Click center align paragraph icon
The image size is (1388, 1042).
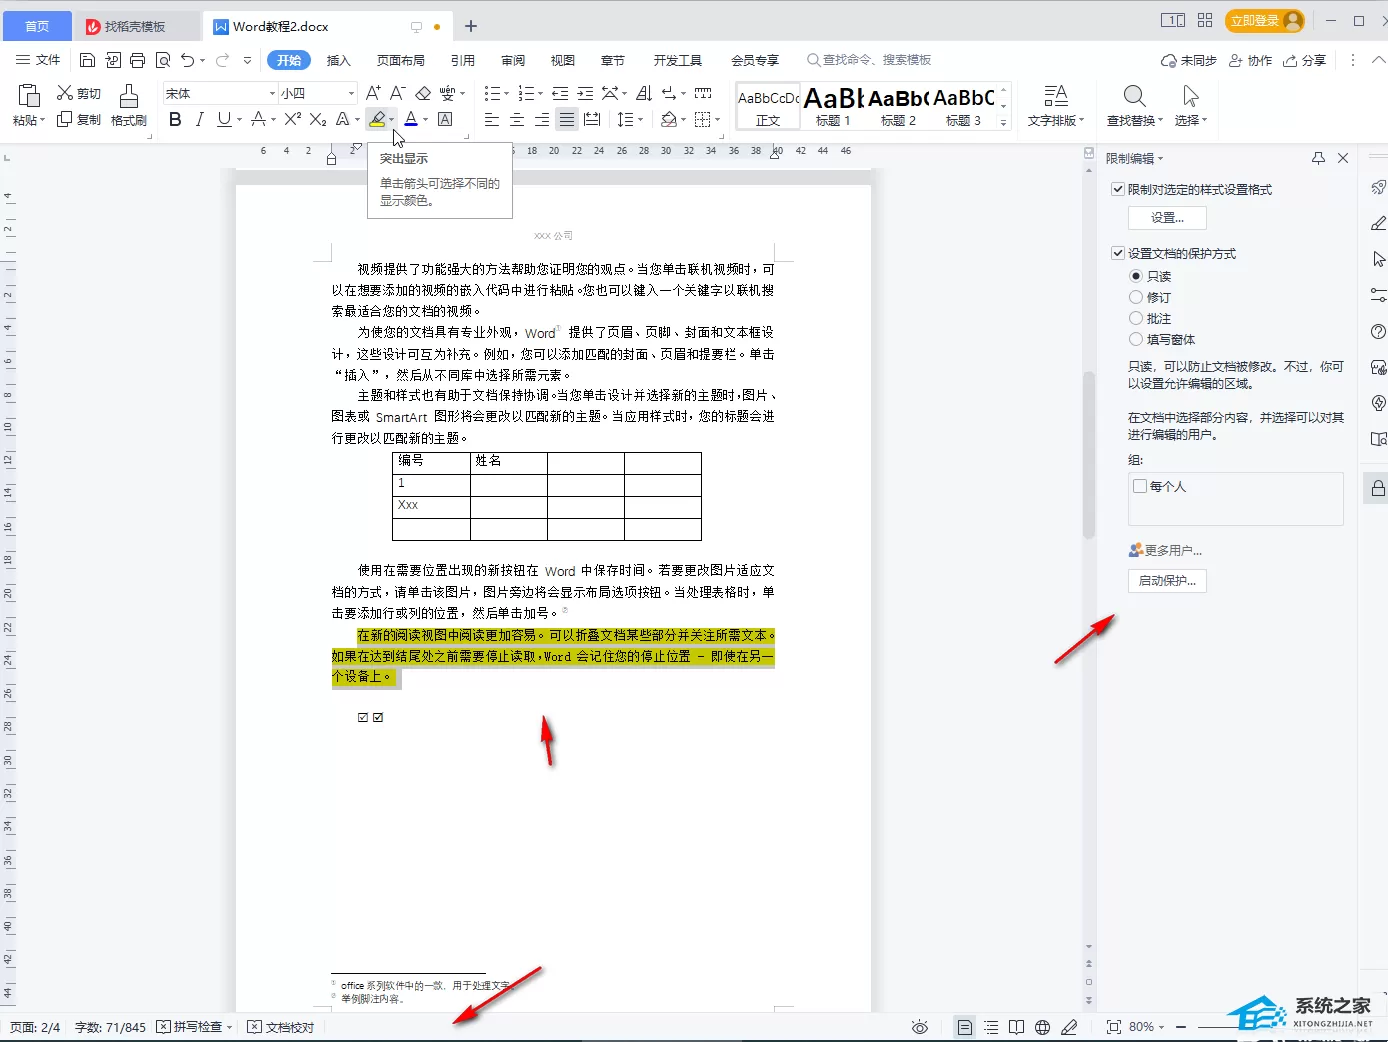517,119
